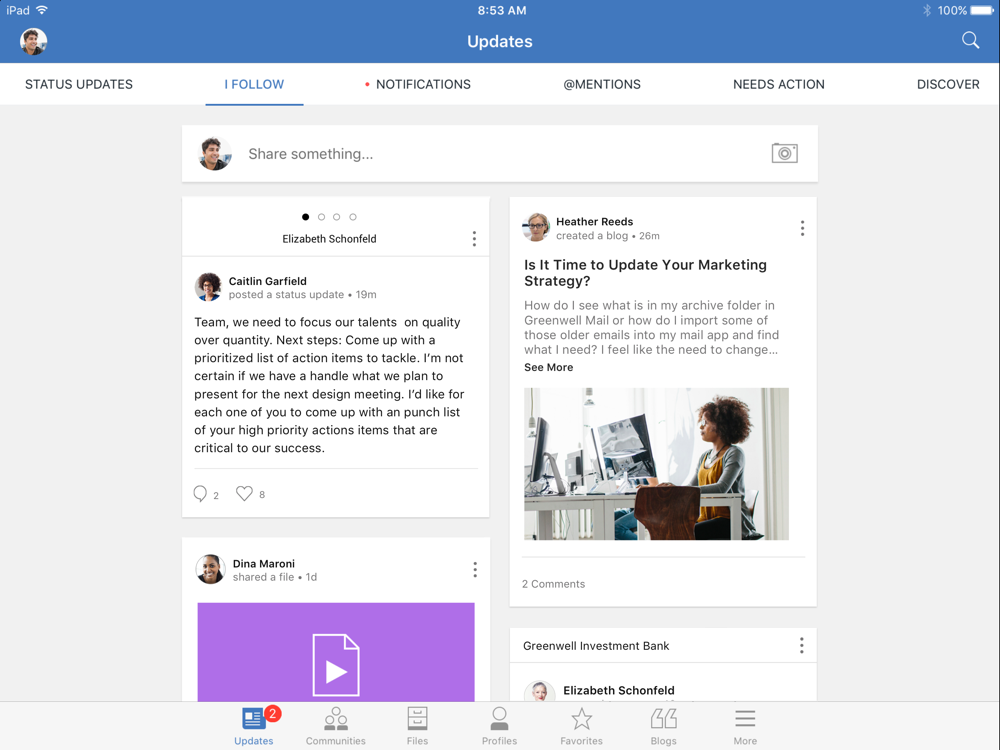Play Dina Maroni's shared video file

pos(336,664)
